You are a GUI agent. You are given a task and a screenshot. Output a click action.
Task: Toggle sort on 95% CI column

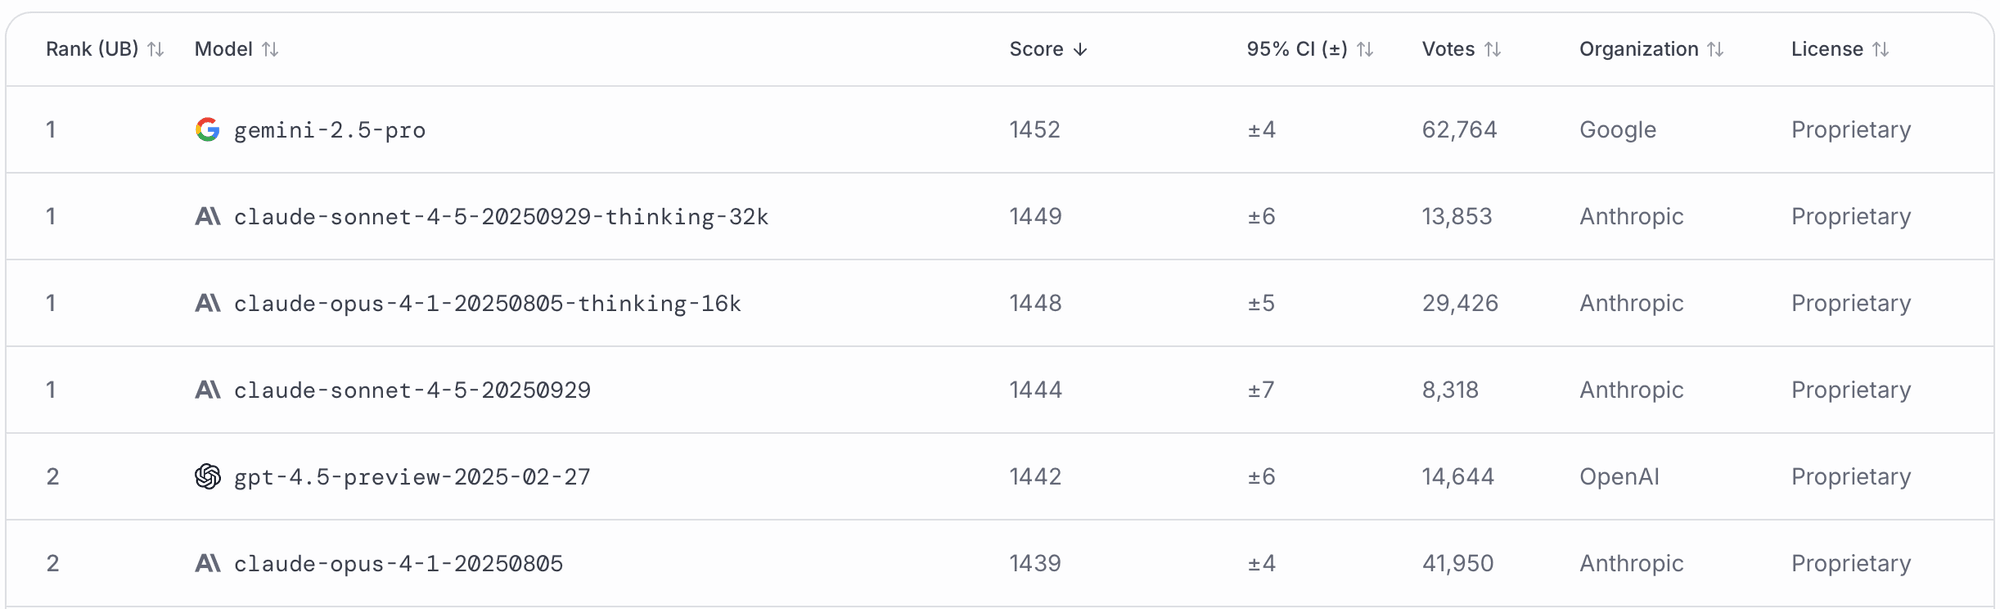pyautogui.click(x=1365, y=49)
